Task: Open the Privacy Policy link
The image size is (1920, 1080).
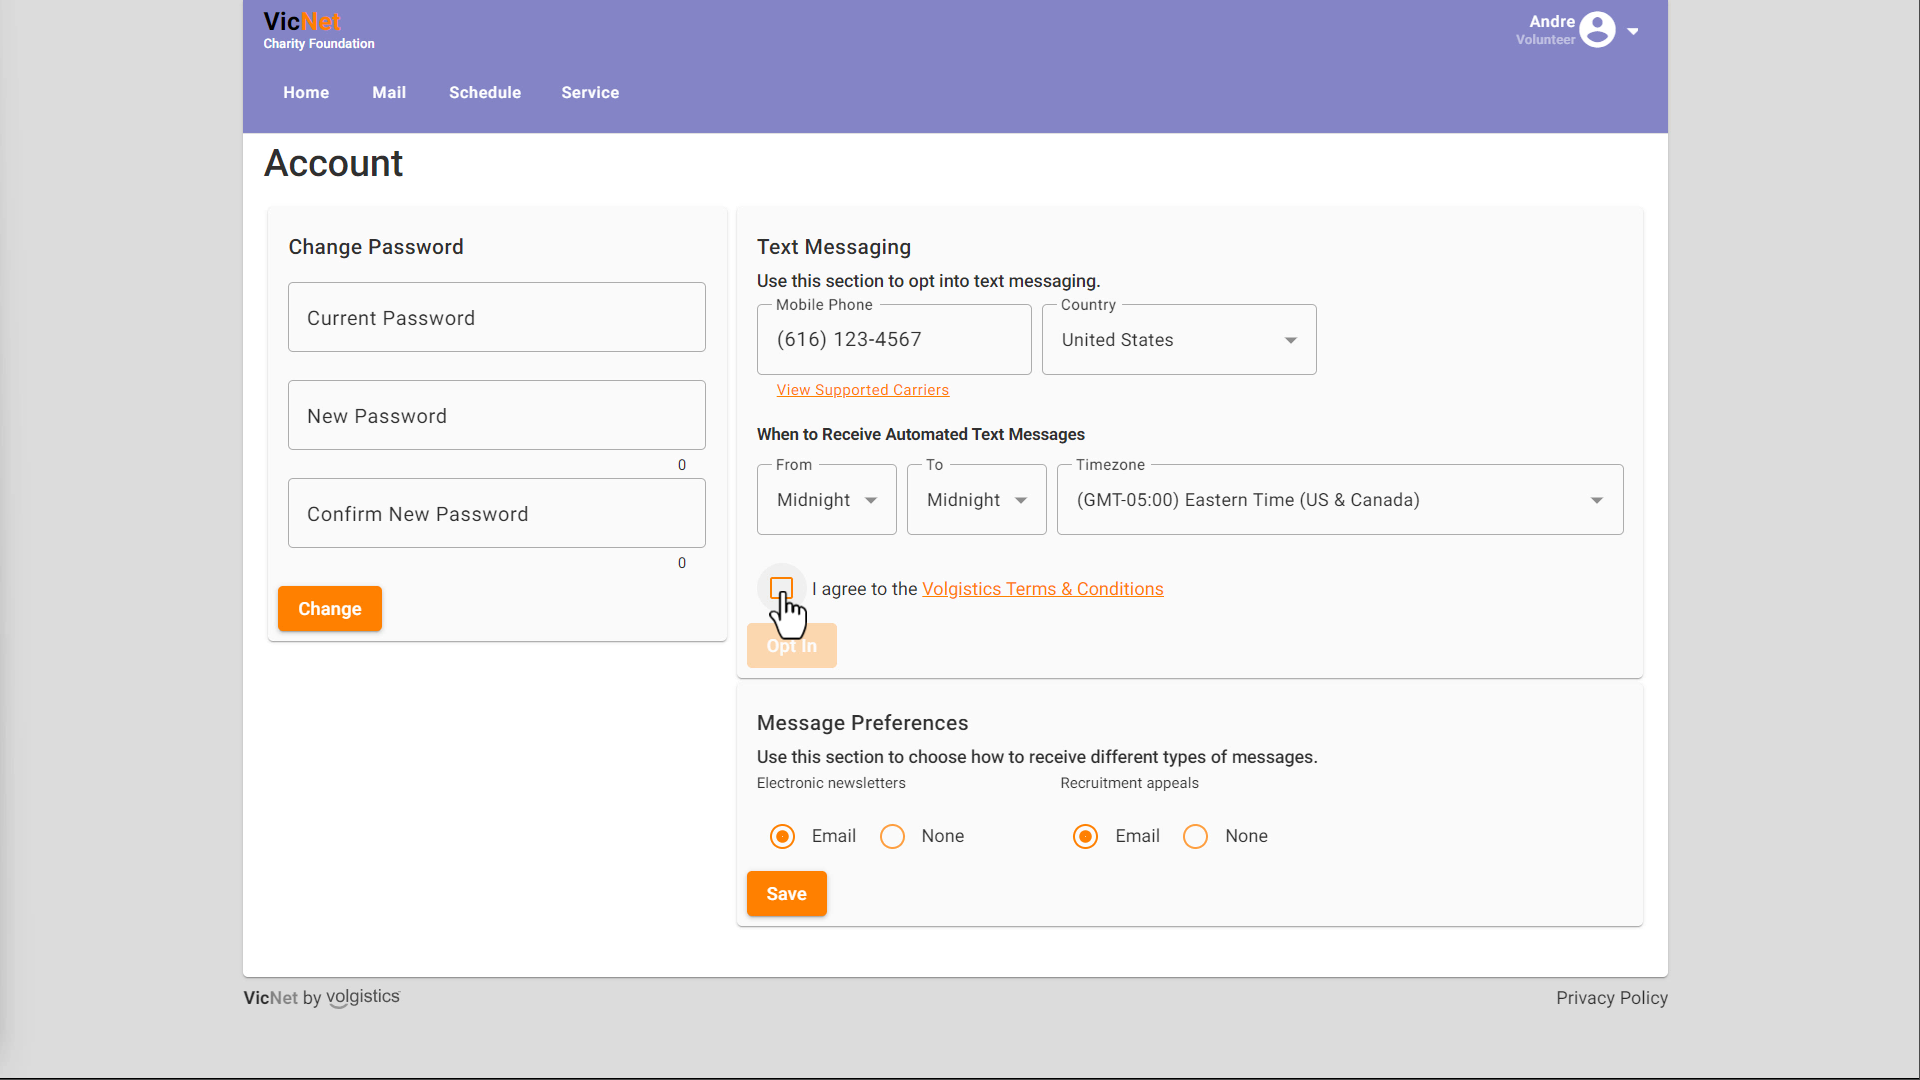Action: tap(1611, 998)
